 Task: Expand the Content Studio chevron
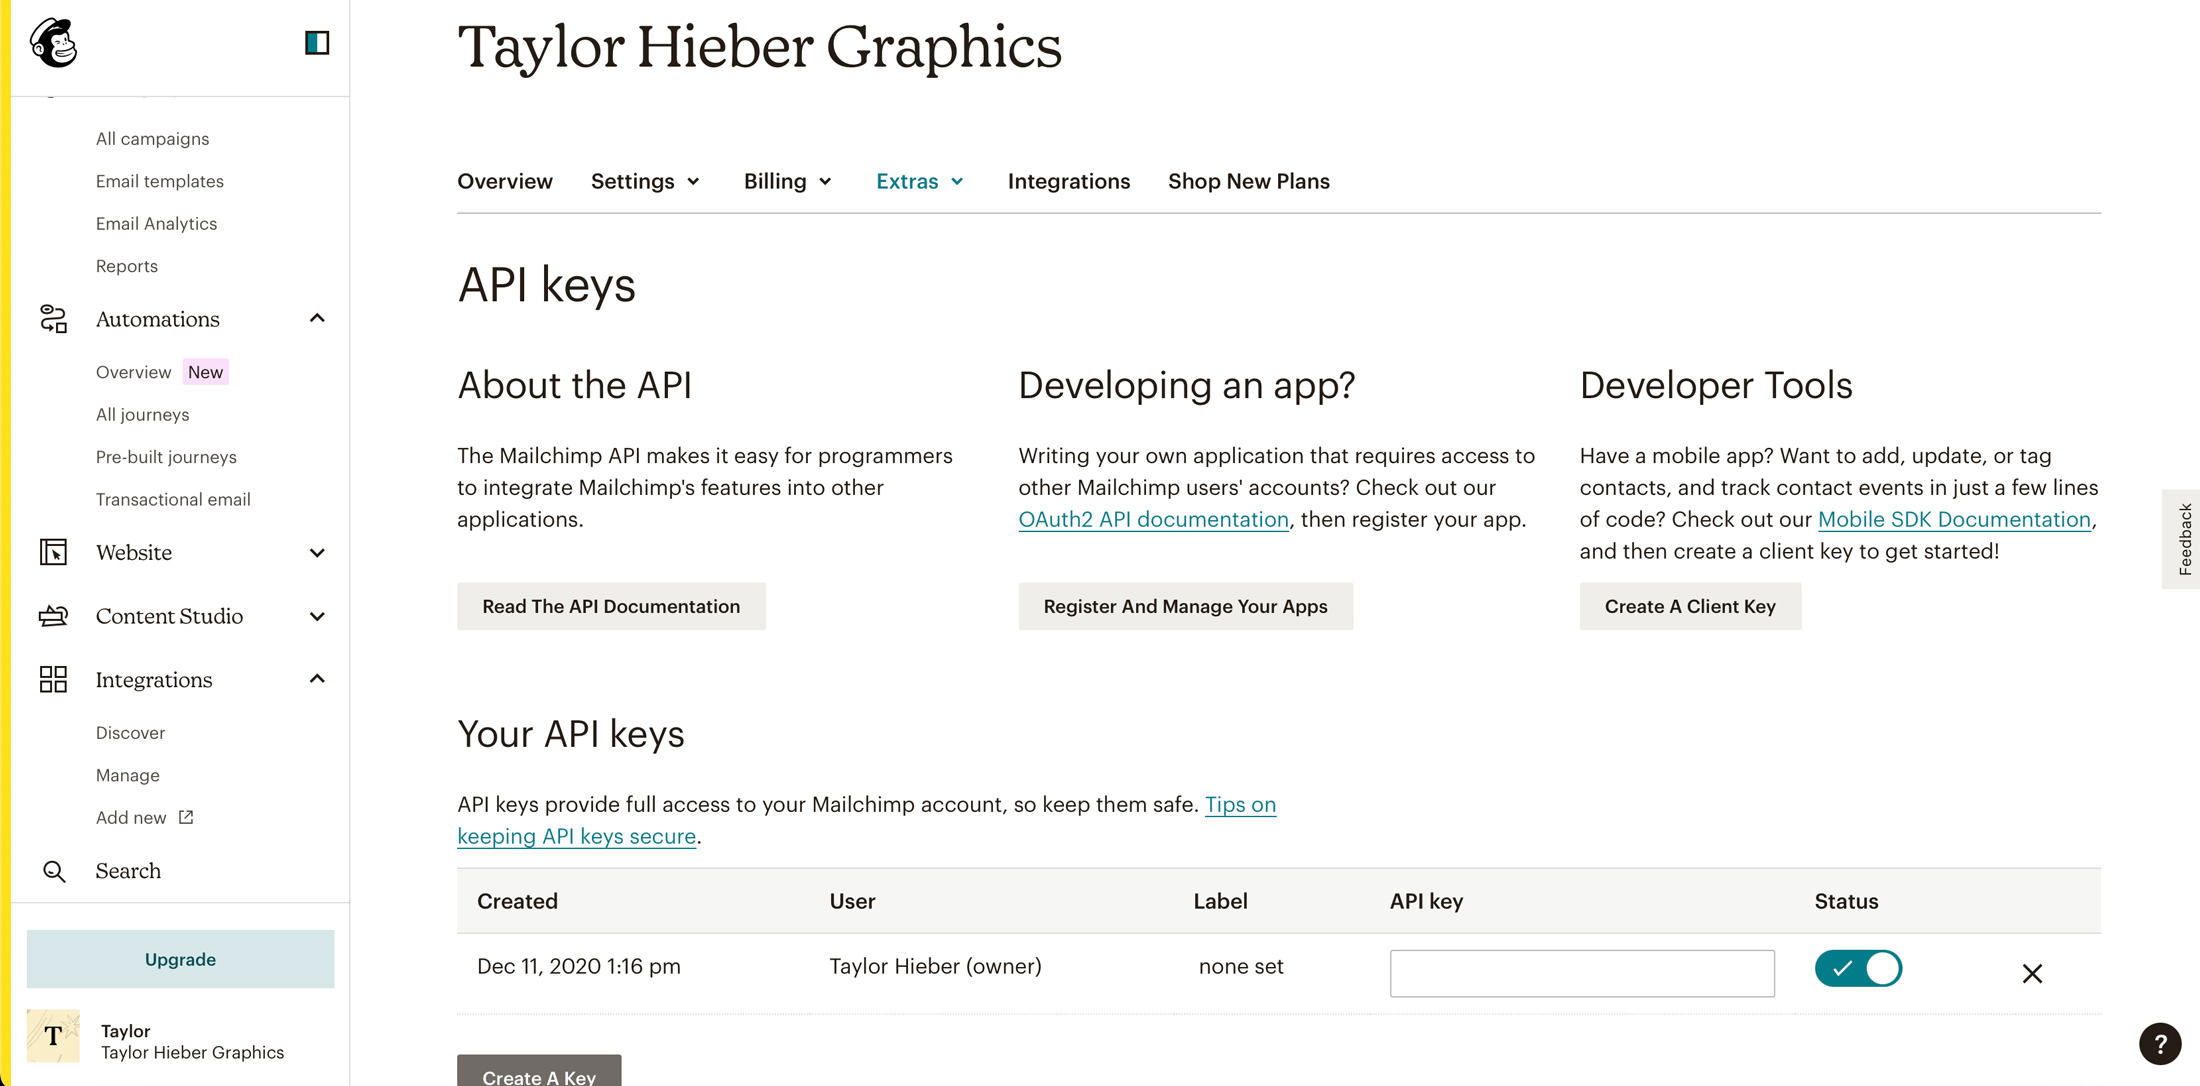(317, 616)
